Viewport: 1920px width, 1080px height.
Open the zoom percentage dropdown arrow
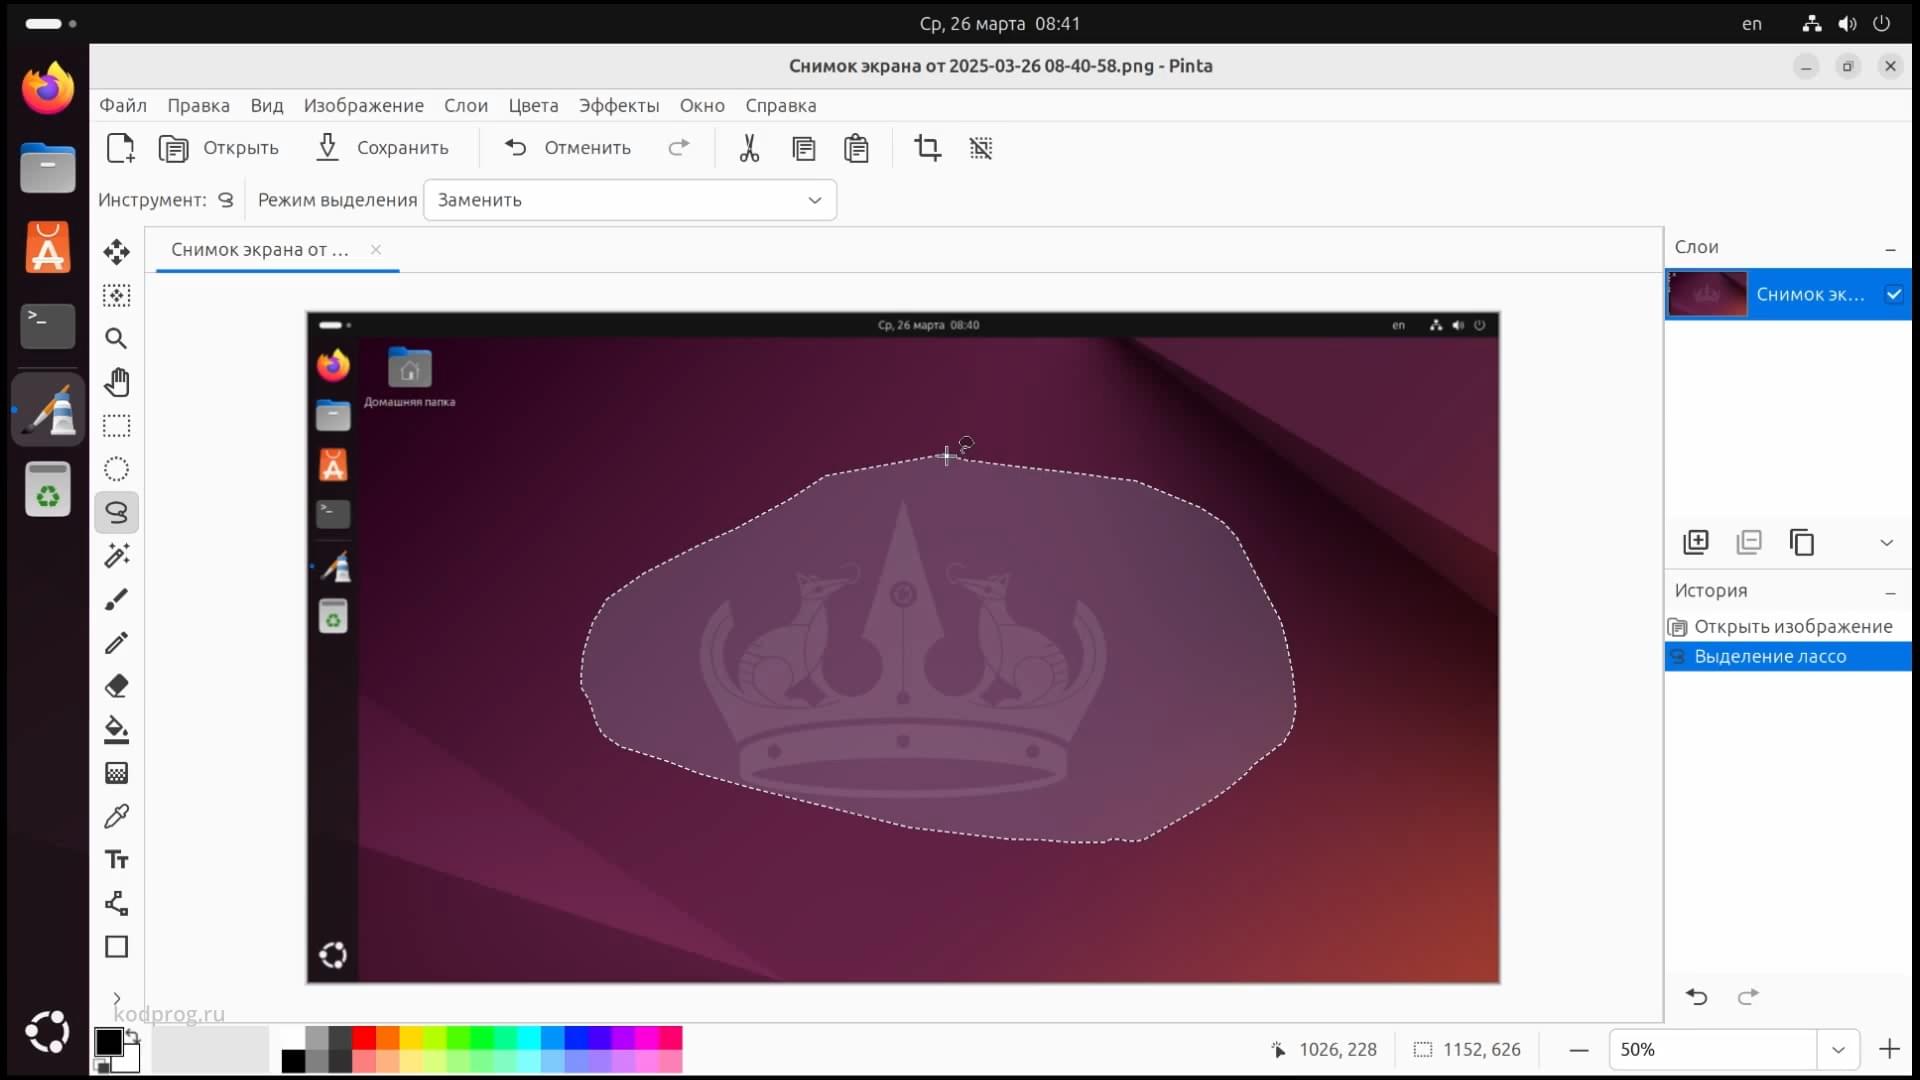click(1838, 1049)
